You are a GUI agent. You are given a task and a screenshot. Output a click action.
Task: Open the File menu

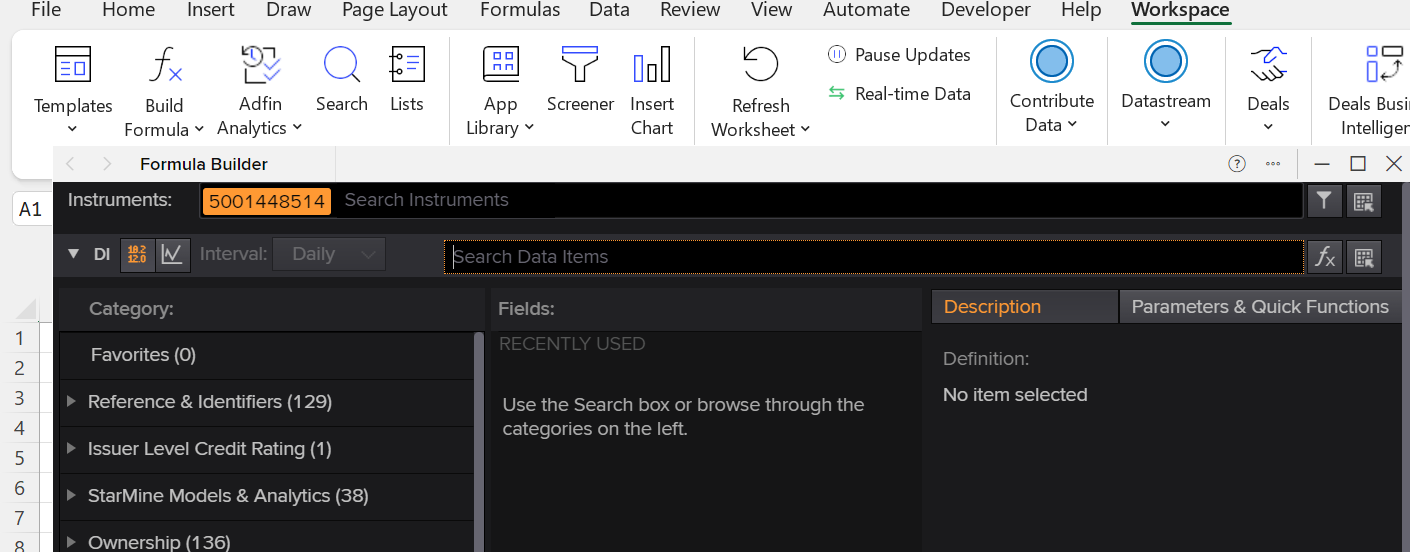point(46,10)
